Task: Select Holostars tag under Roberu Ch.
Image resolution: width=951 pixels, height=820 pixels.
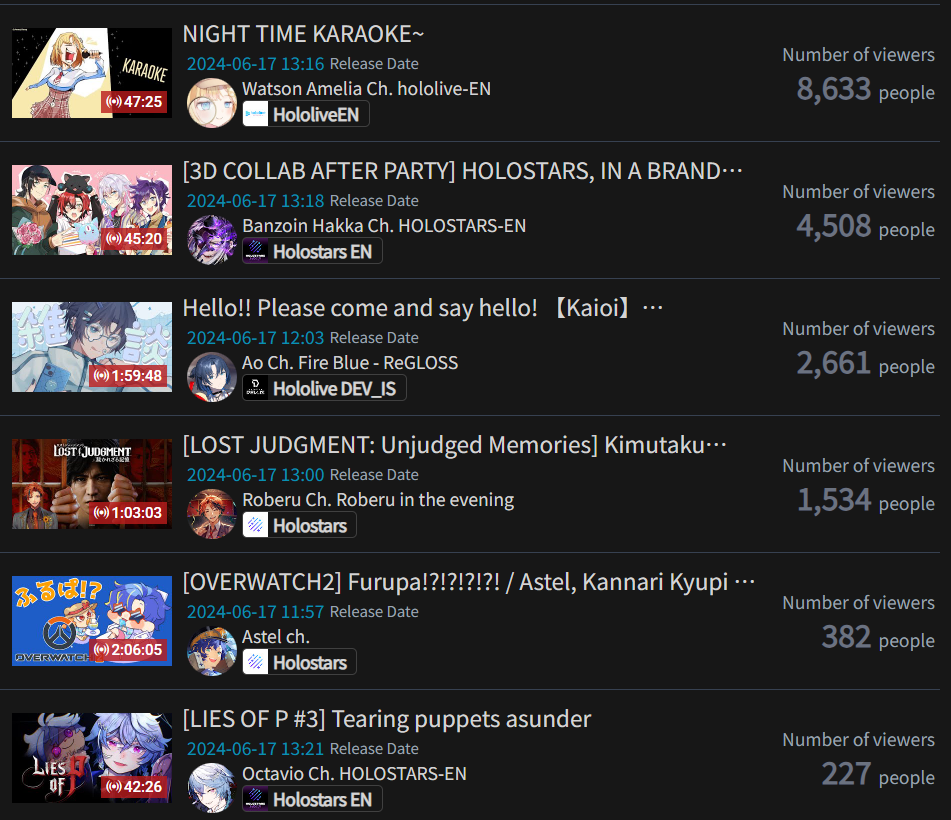Action: pyautogui.click(x=300, y=525)
